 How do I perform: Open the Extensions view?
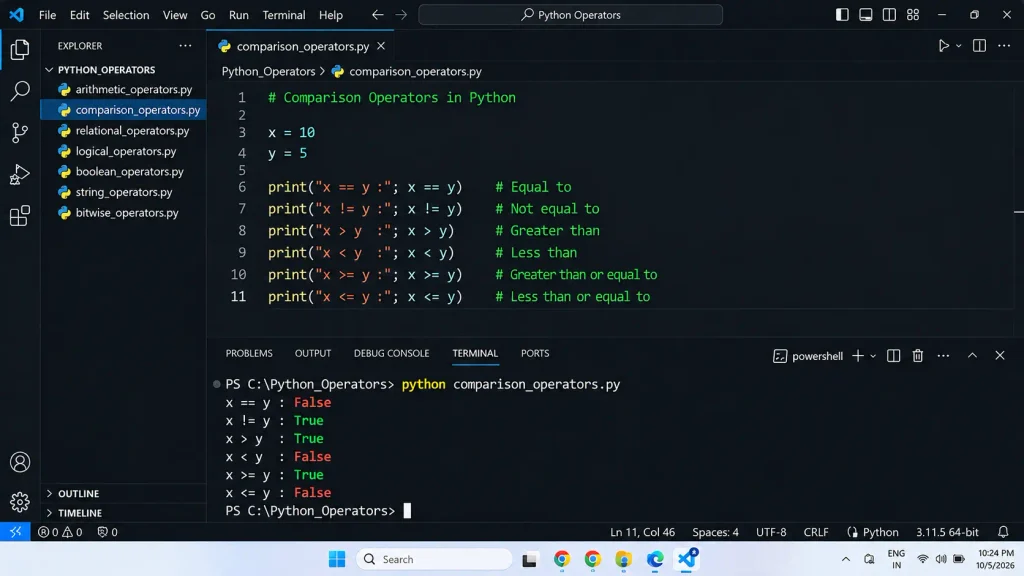click(20, 216)
